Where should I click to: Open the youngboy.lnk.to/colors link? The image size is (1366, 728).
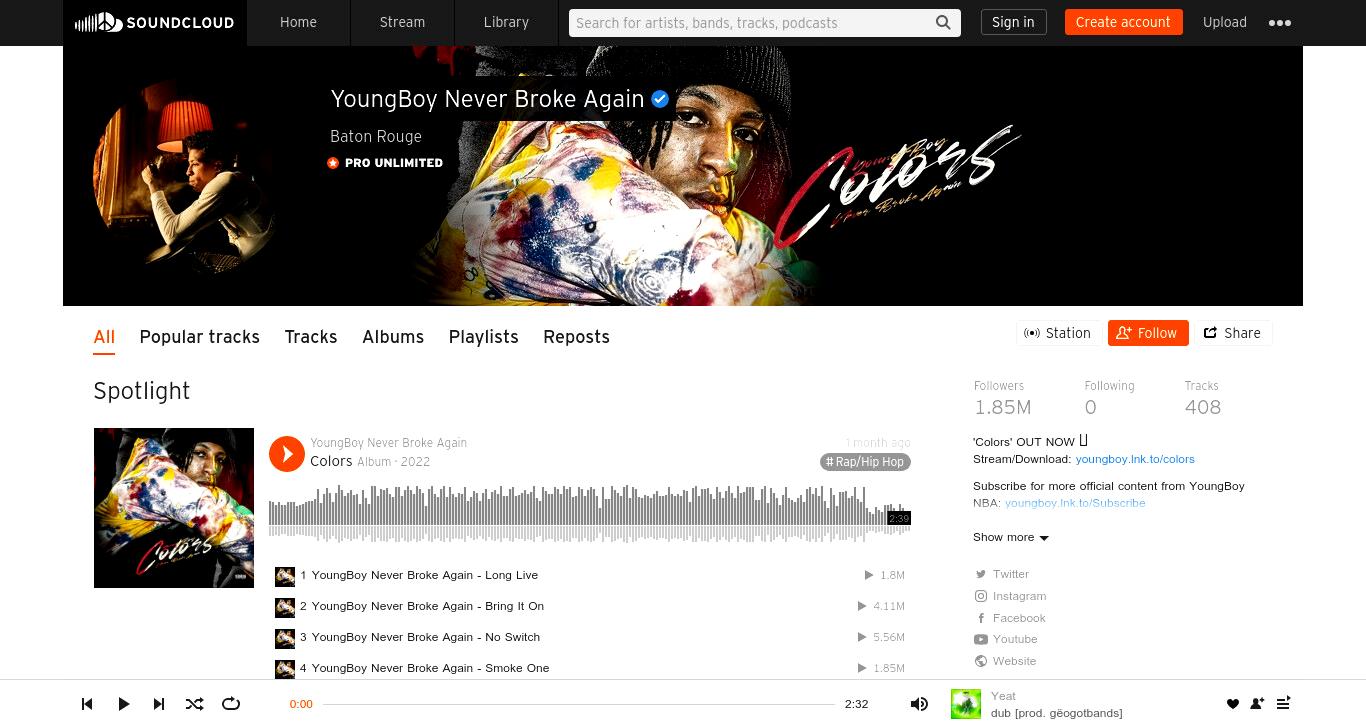point(1135,459)
